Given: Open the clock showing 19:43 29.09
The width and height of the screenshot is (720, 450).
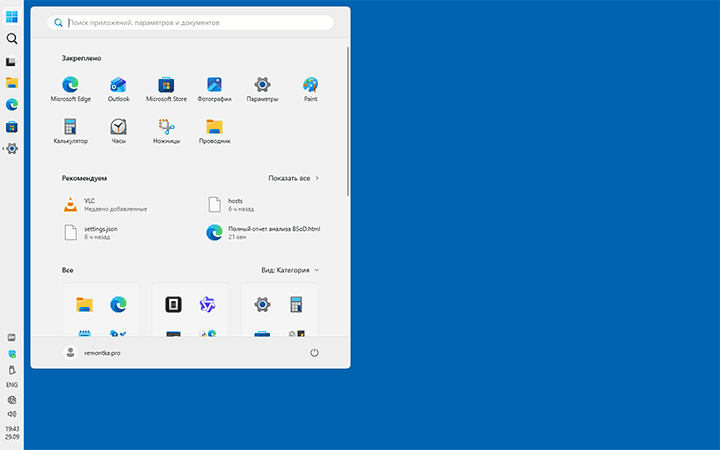Looking at the screenshot, I should click(x=12, y=433).
